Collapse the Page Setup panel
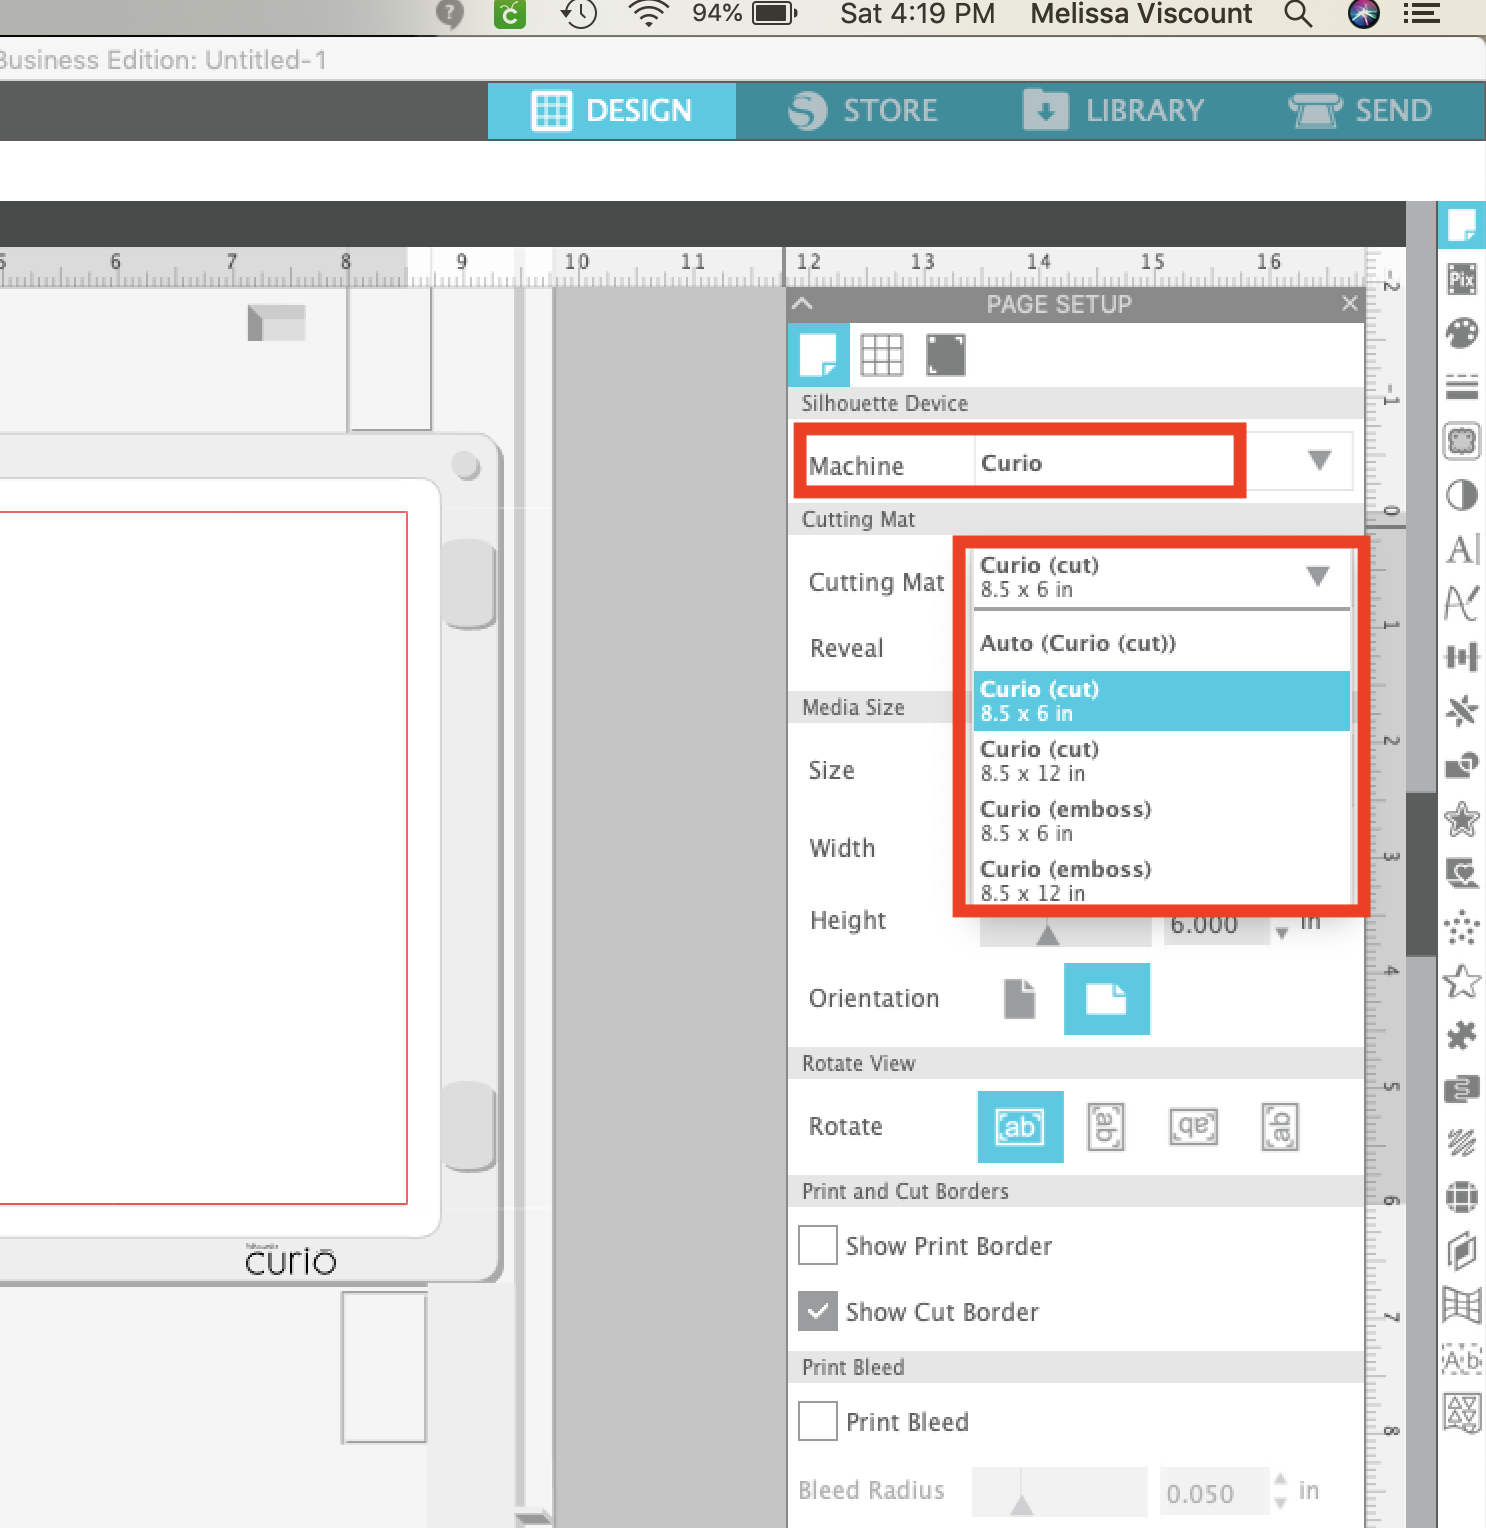 point(803,303)
